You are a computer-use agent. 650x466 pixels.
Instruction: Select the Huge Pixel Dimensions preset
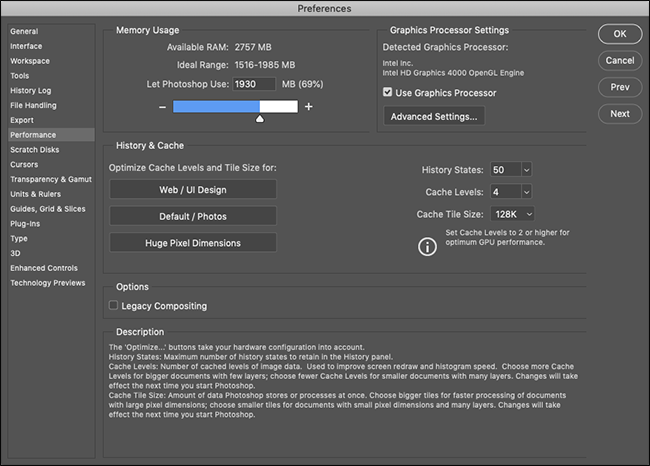[192, 242]
